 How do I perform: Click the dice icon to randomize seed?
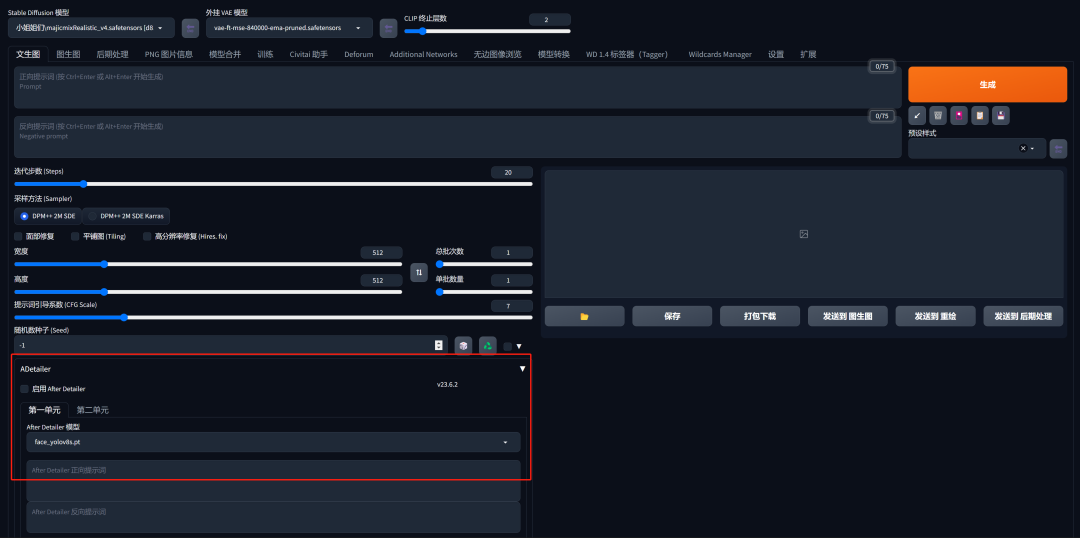click(464, 346)
